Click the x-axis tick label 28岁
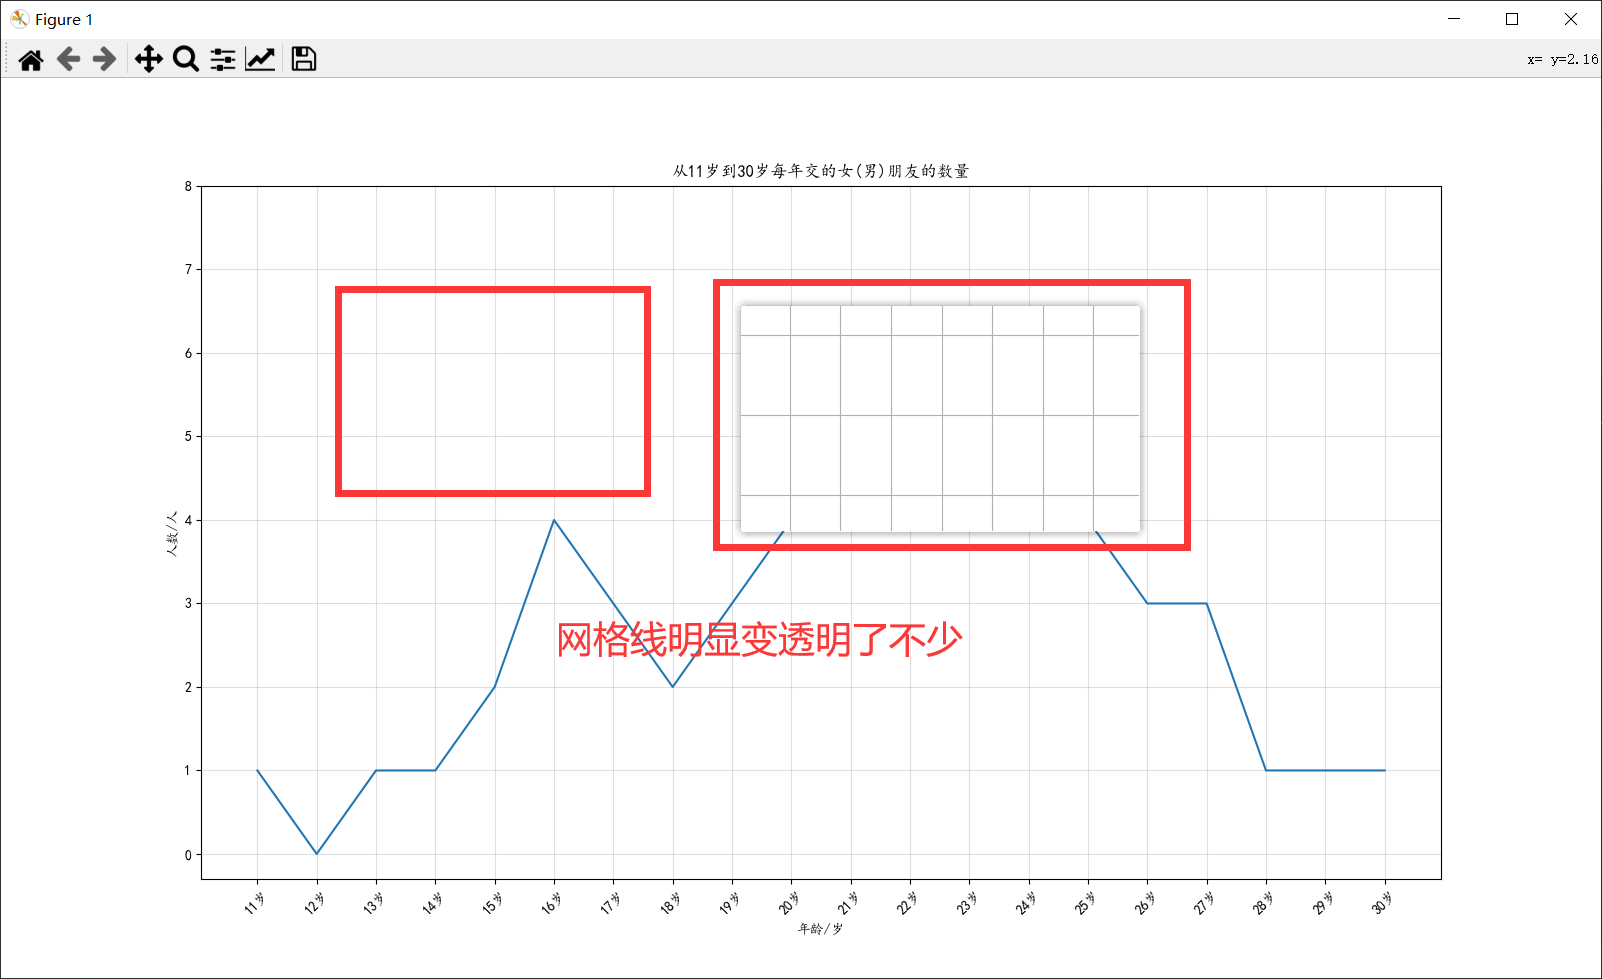The image size is (1602, 979). (x=1264, y=903)
